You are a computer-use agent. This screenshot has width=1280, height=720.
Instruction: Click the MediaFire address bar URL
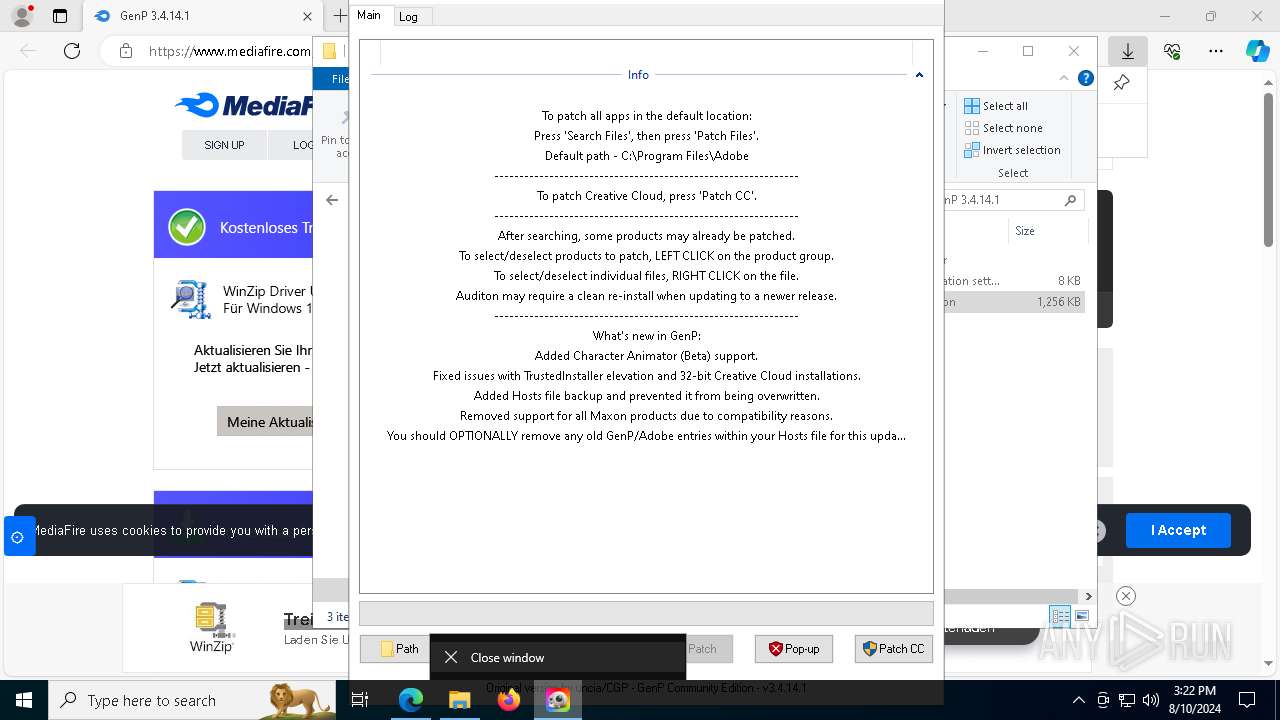tap(229, 51)
